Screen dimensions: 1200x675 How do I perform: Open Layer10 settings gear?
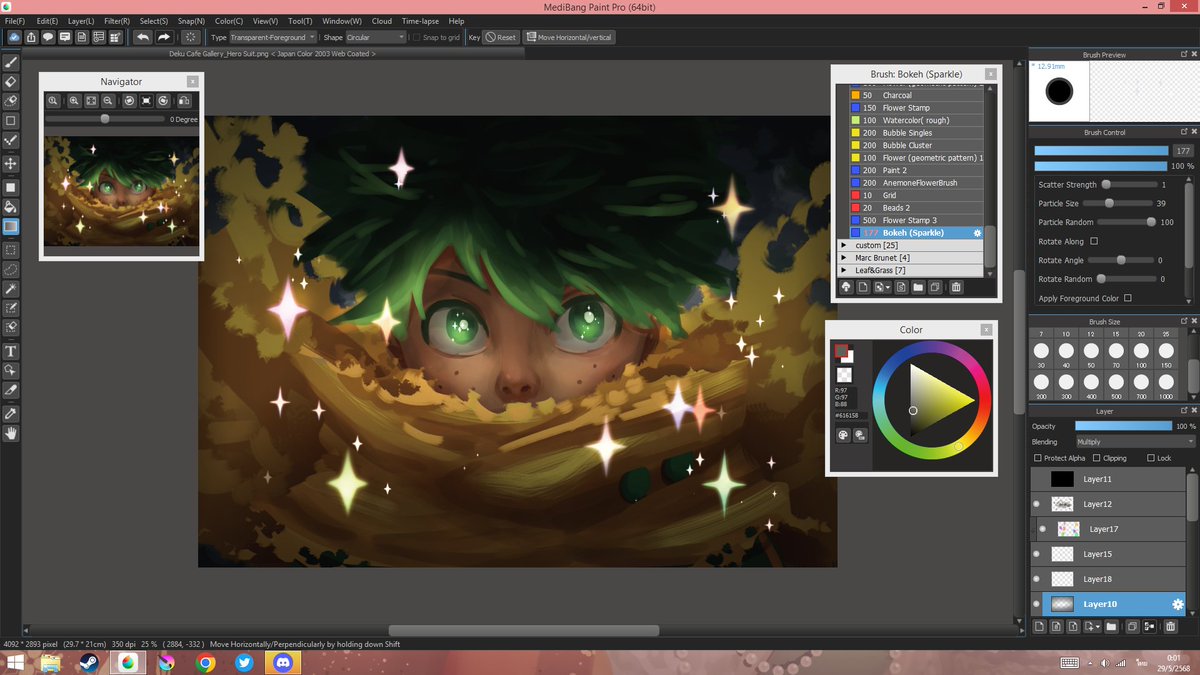click(1178, 604)
